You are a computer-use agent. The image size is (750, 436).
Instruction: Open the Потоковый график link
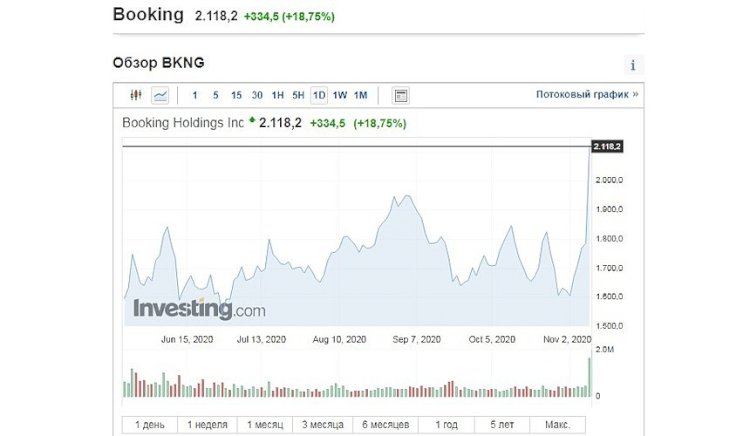point(587,96)
